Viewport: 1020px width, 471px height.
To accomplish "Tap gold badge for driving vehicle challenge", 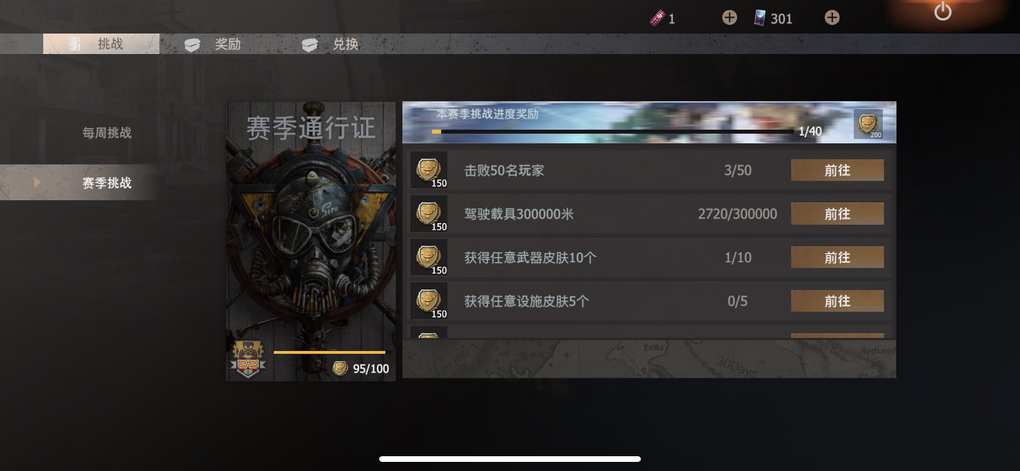I will 429,214.
